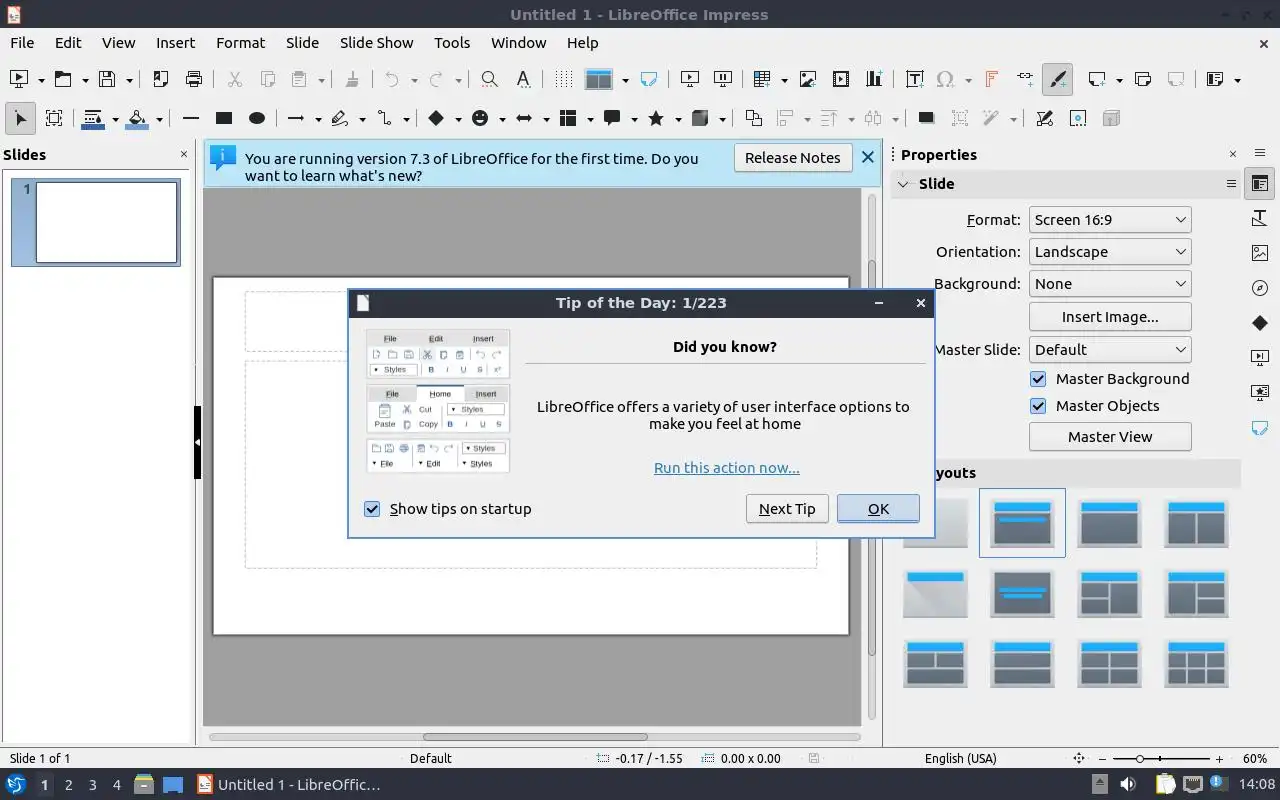Click the Show Draw Functions icon
This screenshot has width=1280, height=800.
click(1057, 79)
